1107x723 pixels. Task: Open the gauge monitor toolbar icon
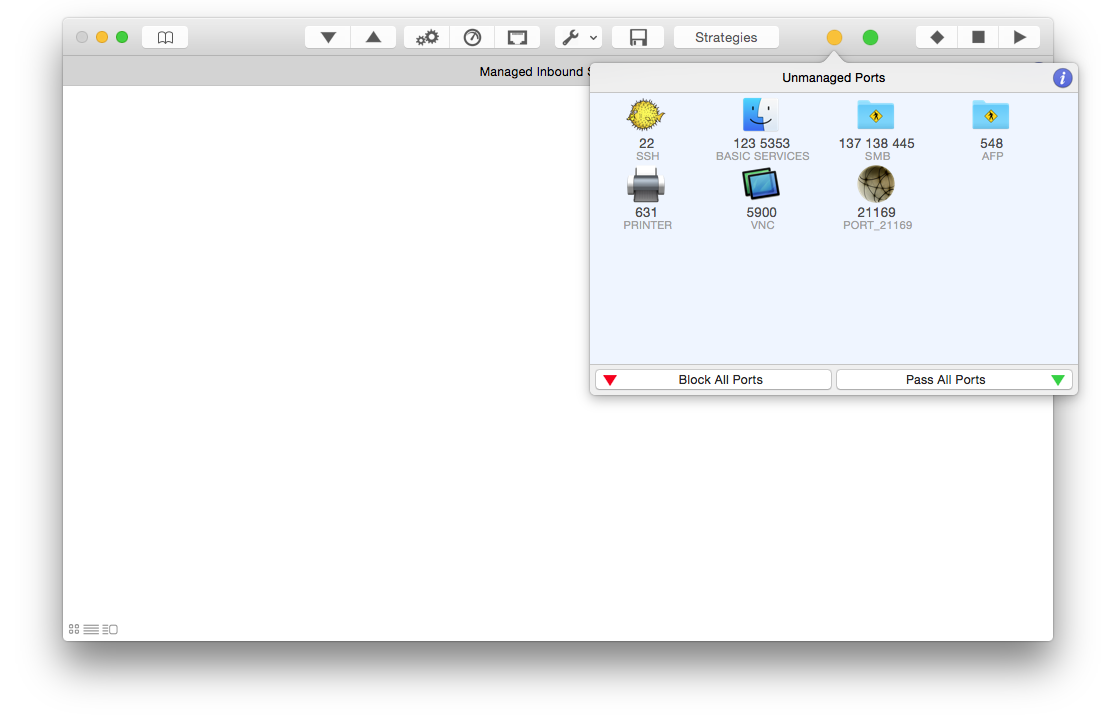(x=472, y=37)
